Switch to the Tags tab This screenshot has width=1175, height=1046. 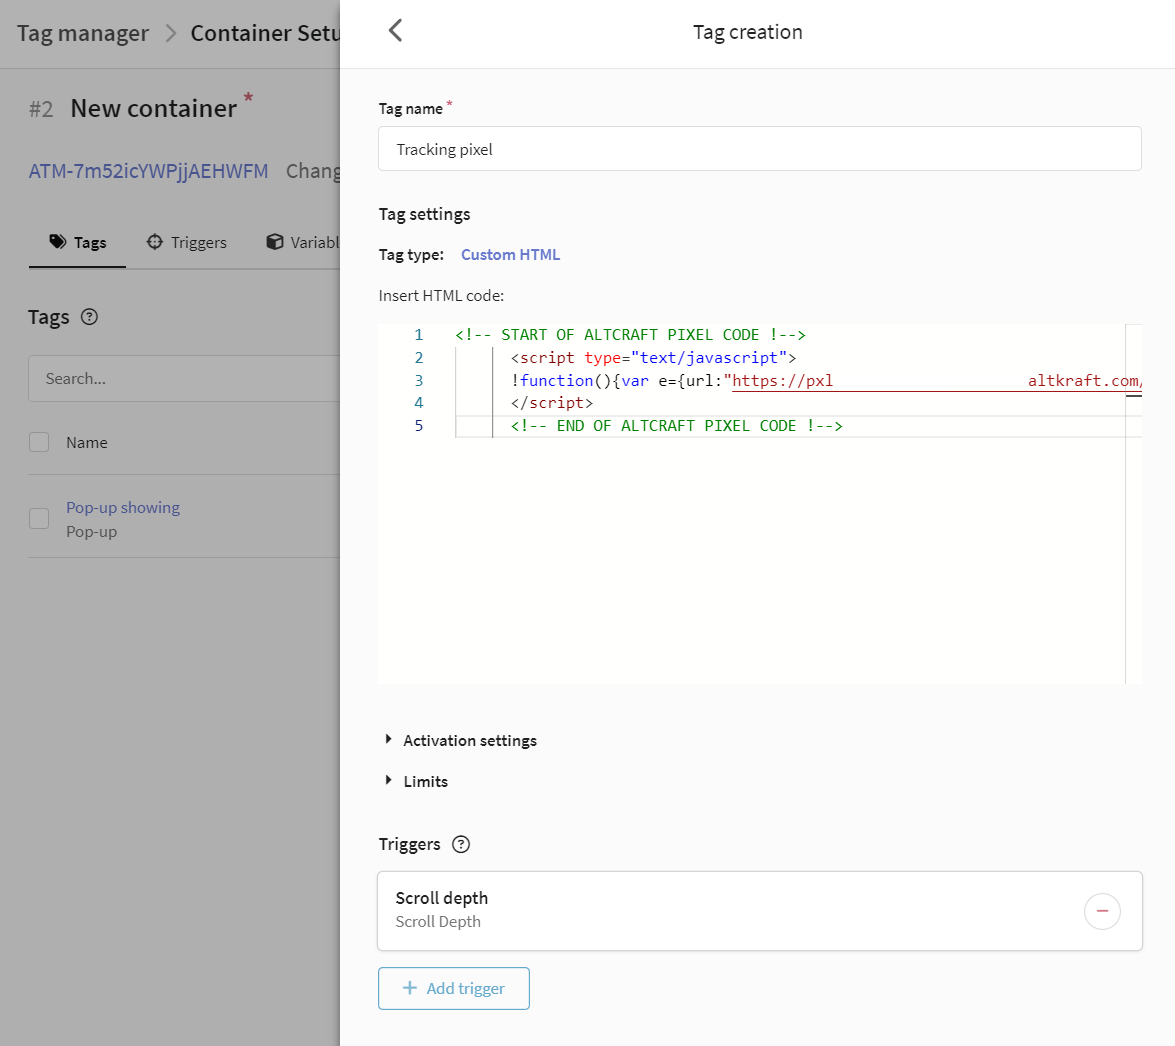click(x=77, y=242)
